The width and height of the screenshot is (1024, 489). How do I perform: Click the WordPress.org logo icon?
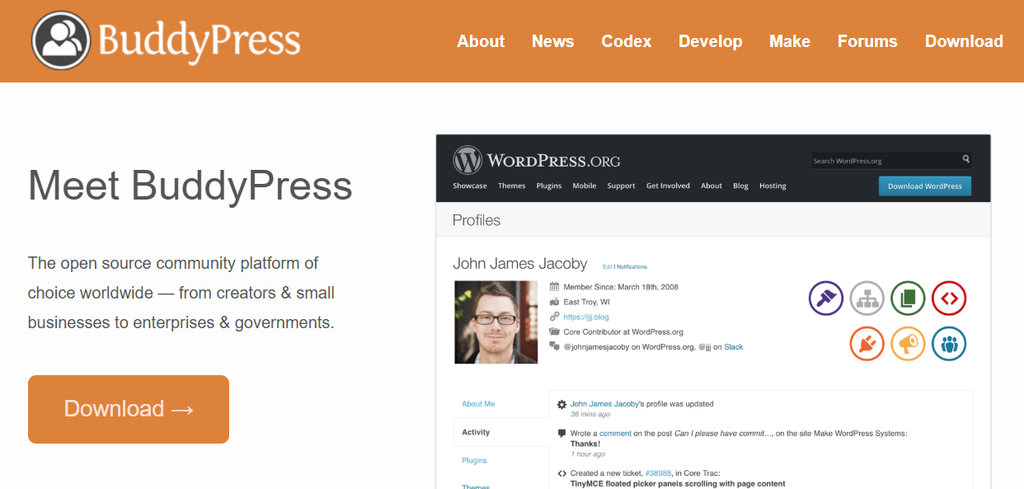point(467,160)
